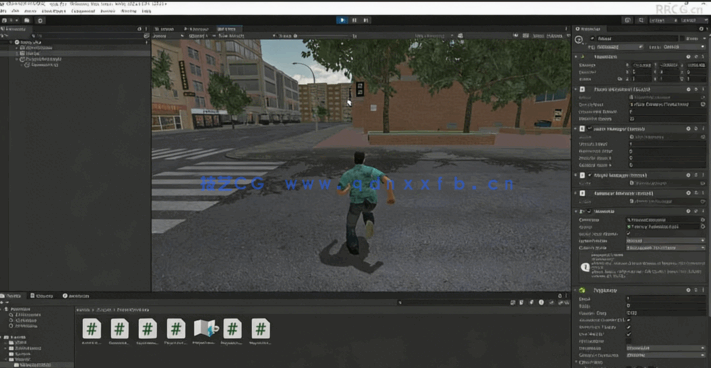The width and height of the screenshot is (711, 368).
Task: Select the Project panel tab
Action: [x=13, y=295]
